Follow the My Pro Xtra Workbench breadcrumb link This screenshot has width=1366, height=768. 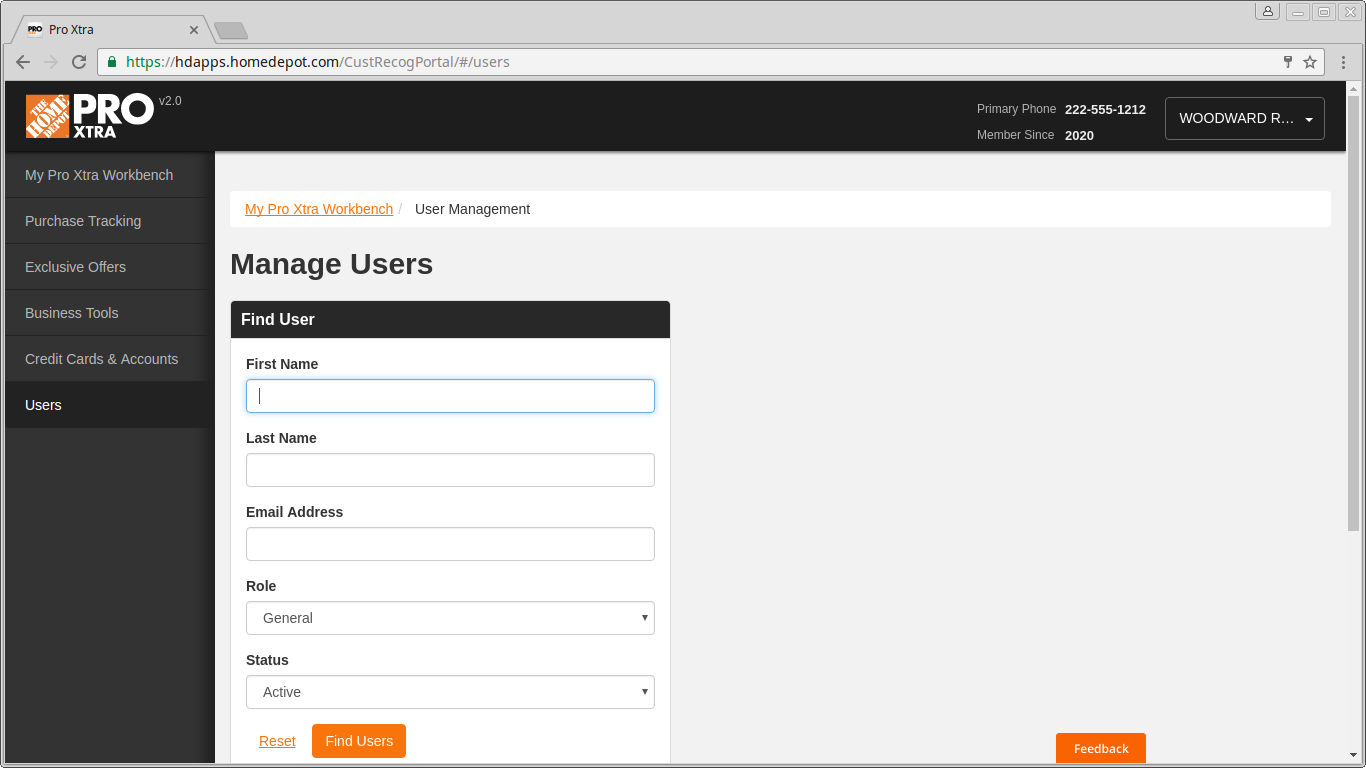318,209
